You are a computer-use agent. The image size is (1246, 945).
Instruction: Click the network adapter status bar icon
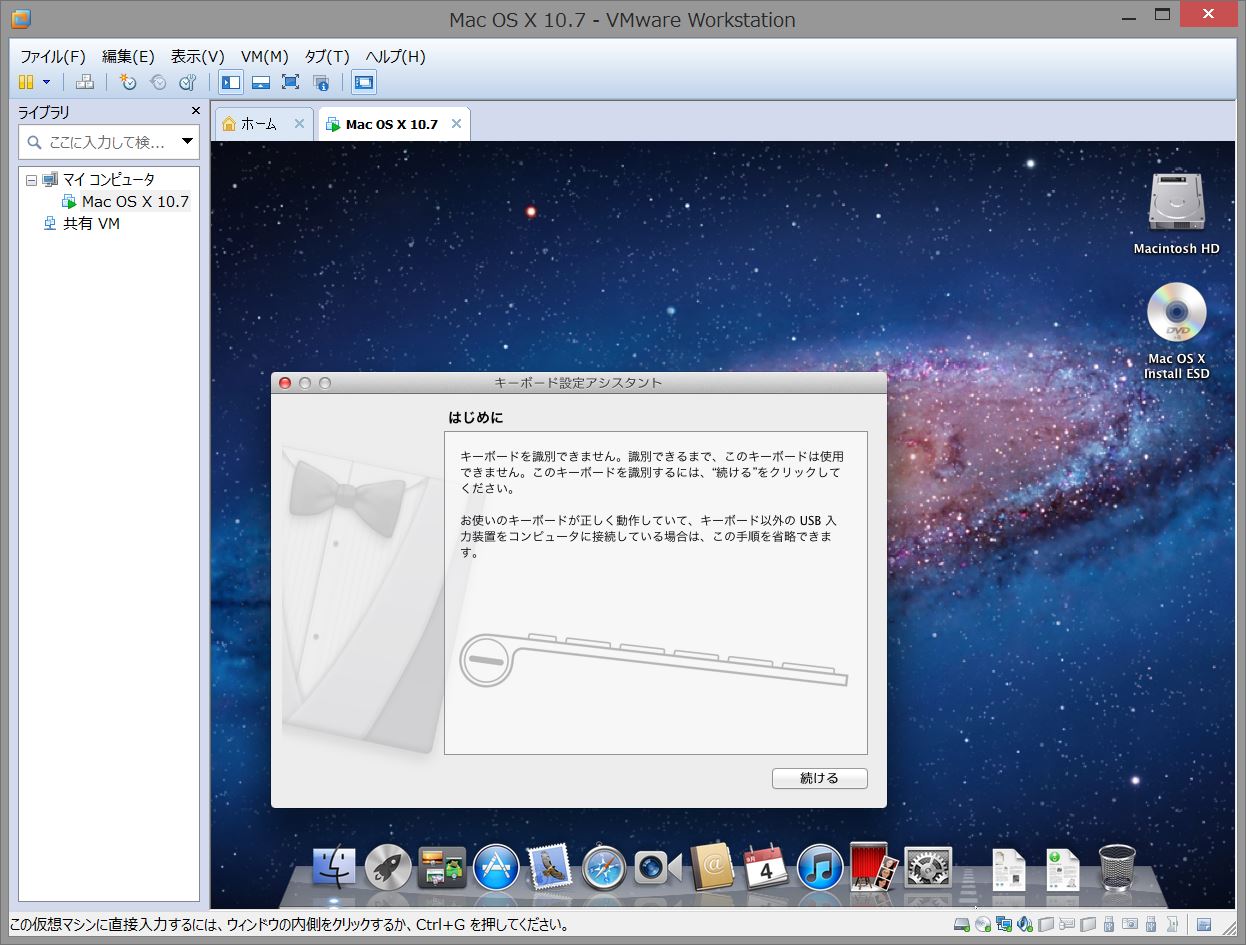pos(1004,924)
